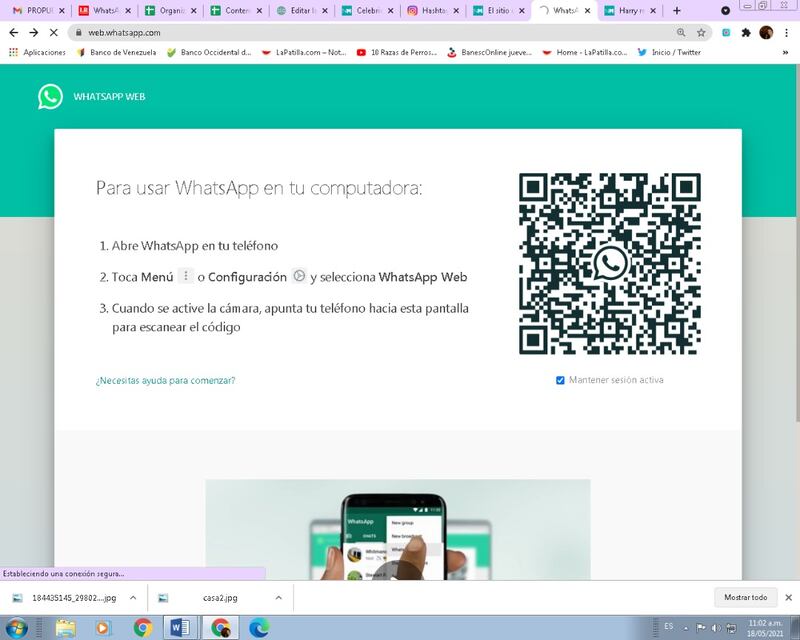Image resolution: width=800 pixels, height=640 pixels.
Task: Go forward to the next page
Action: coord(34,33)
